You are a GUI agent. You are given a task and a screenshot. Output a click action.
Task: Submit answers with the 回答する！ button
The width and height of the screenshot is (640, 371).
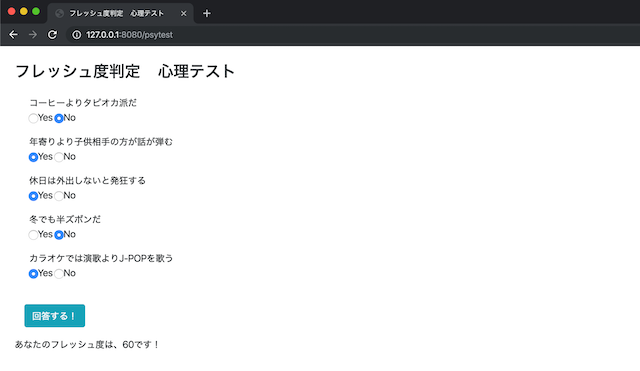55,315
